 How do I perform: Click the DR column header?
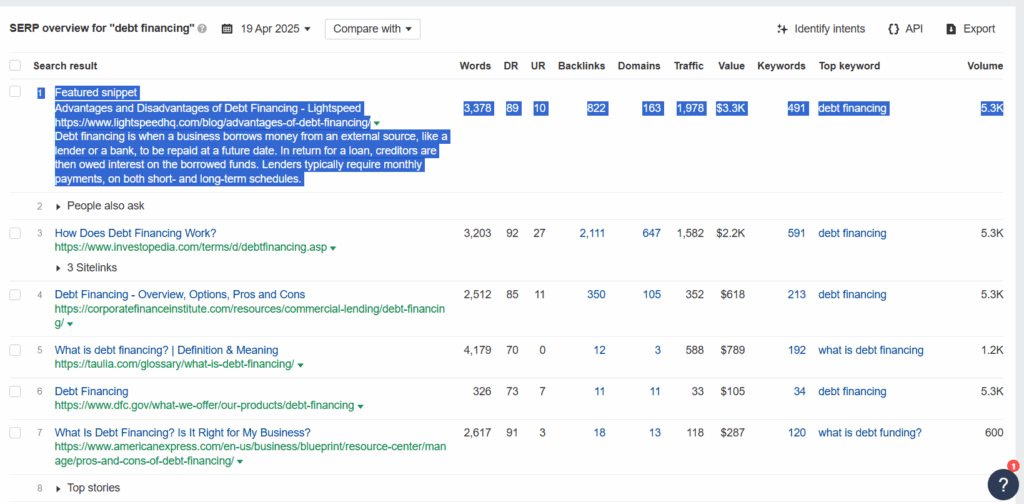click(511, 66)
